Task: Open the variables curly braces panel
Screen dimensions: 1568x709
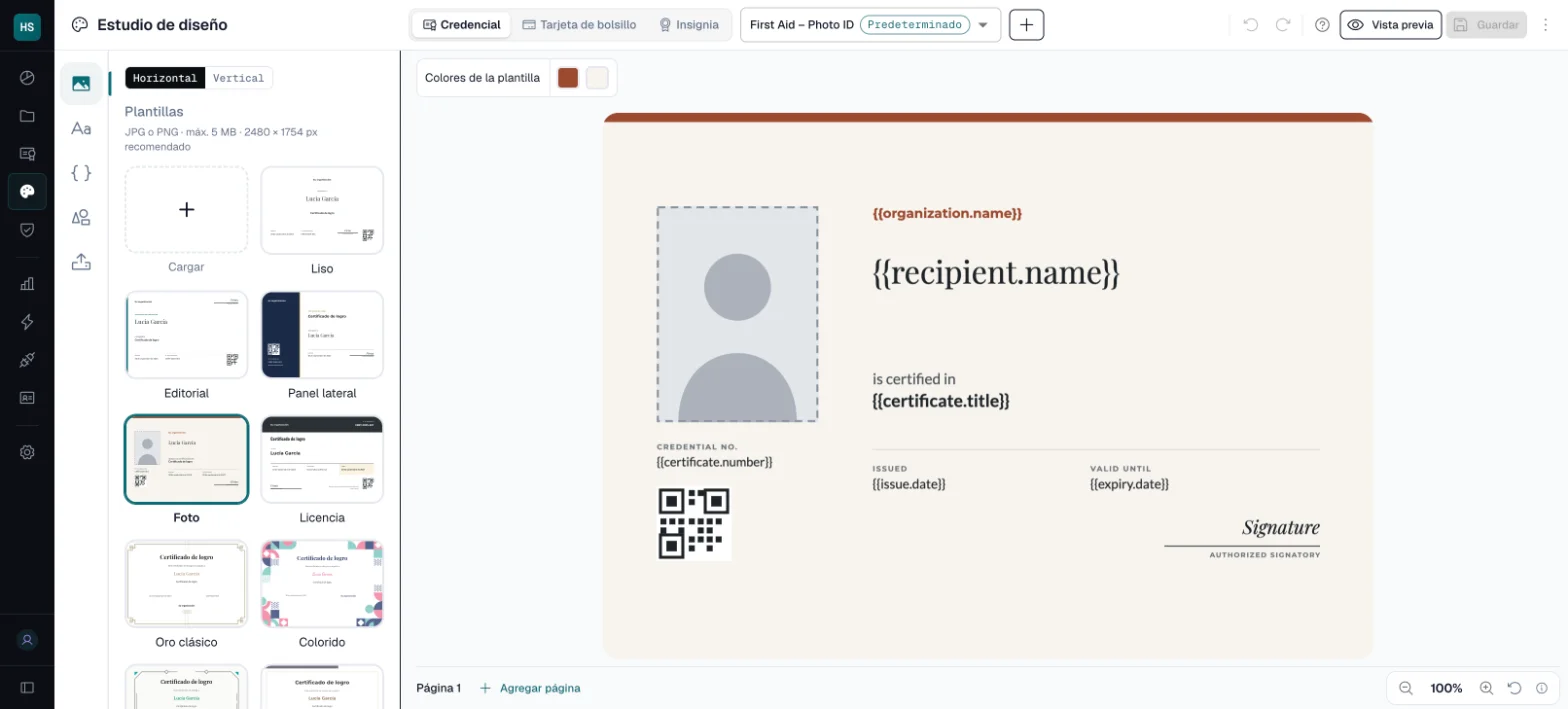Action: pos(81,173)
